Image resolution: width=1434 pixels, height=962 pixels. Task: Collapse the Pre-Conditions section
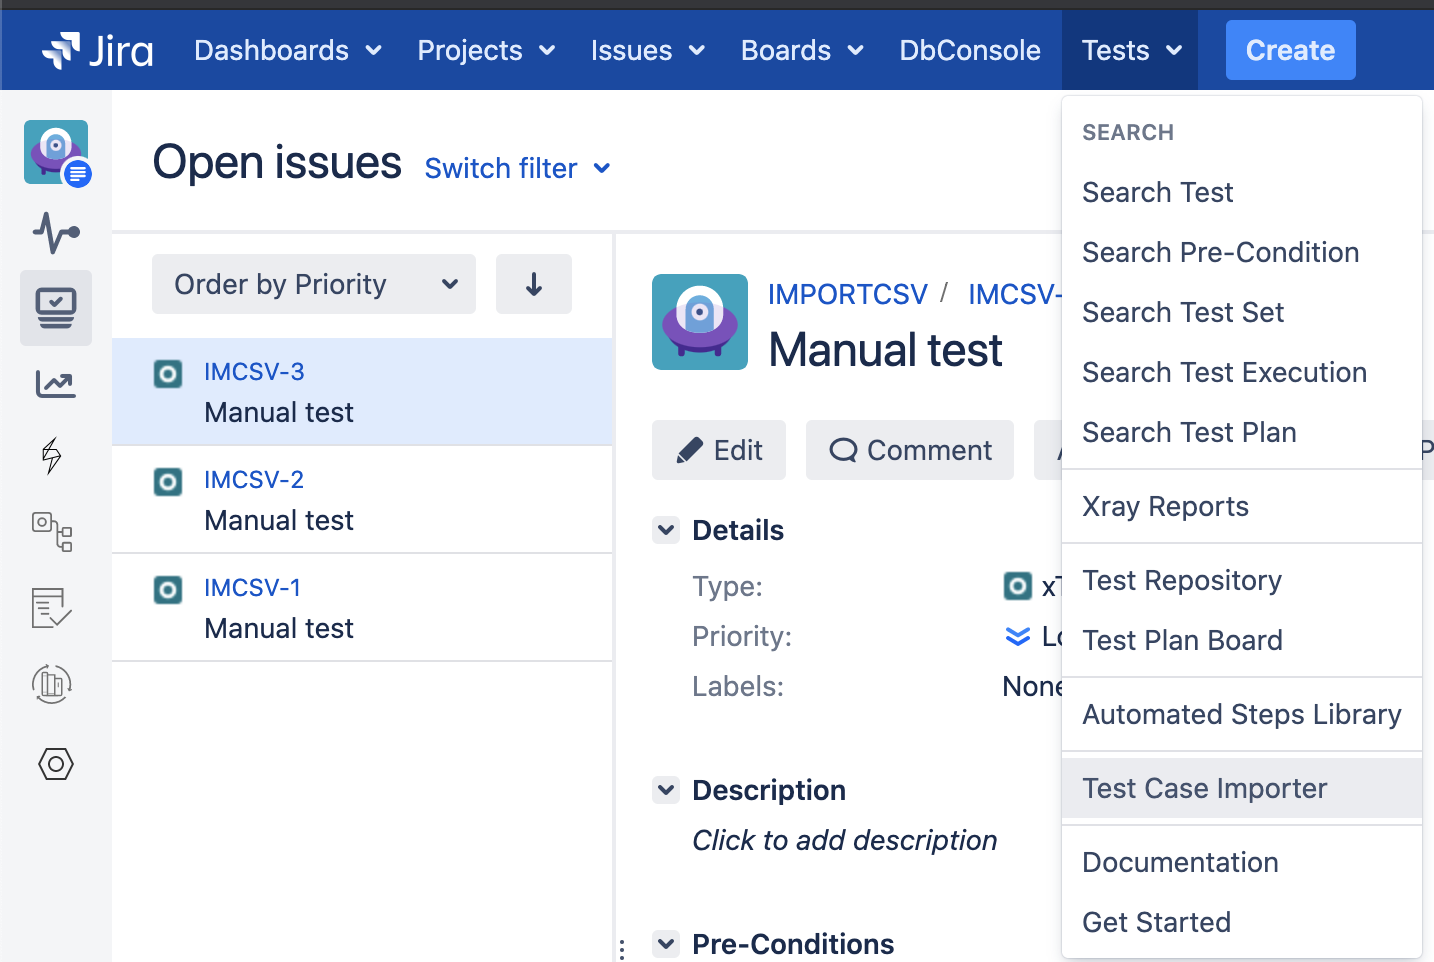(666, 943)
